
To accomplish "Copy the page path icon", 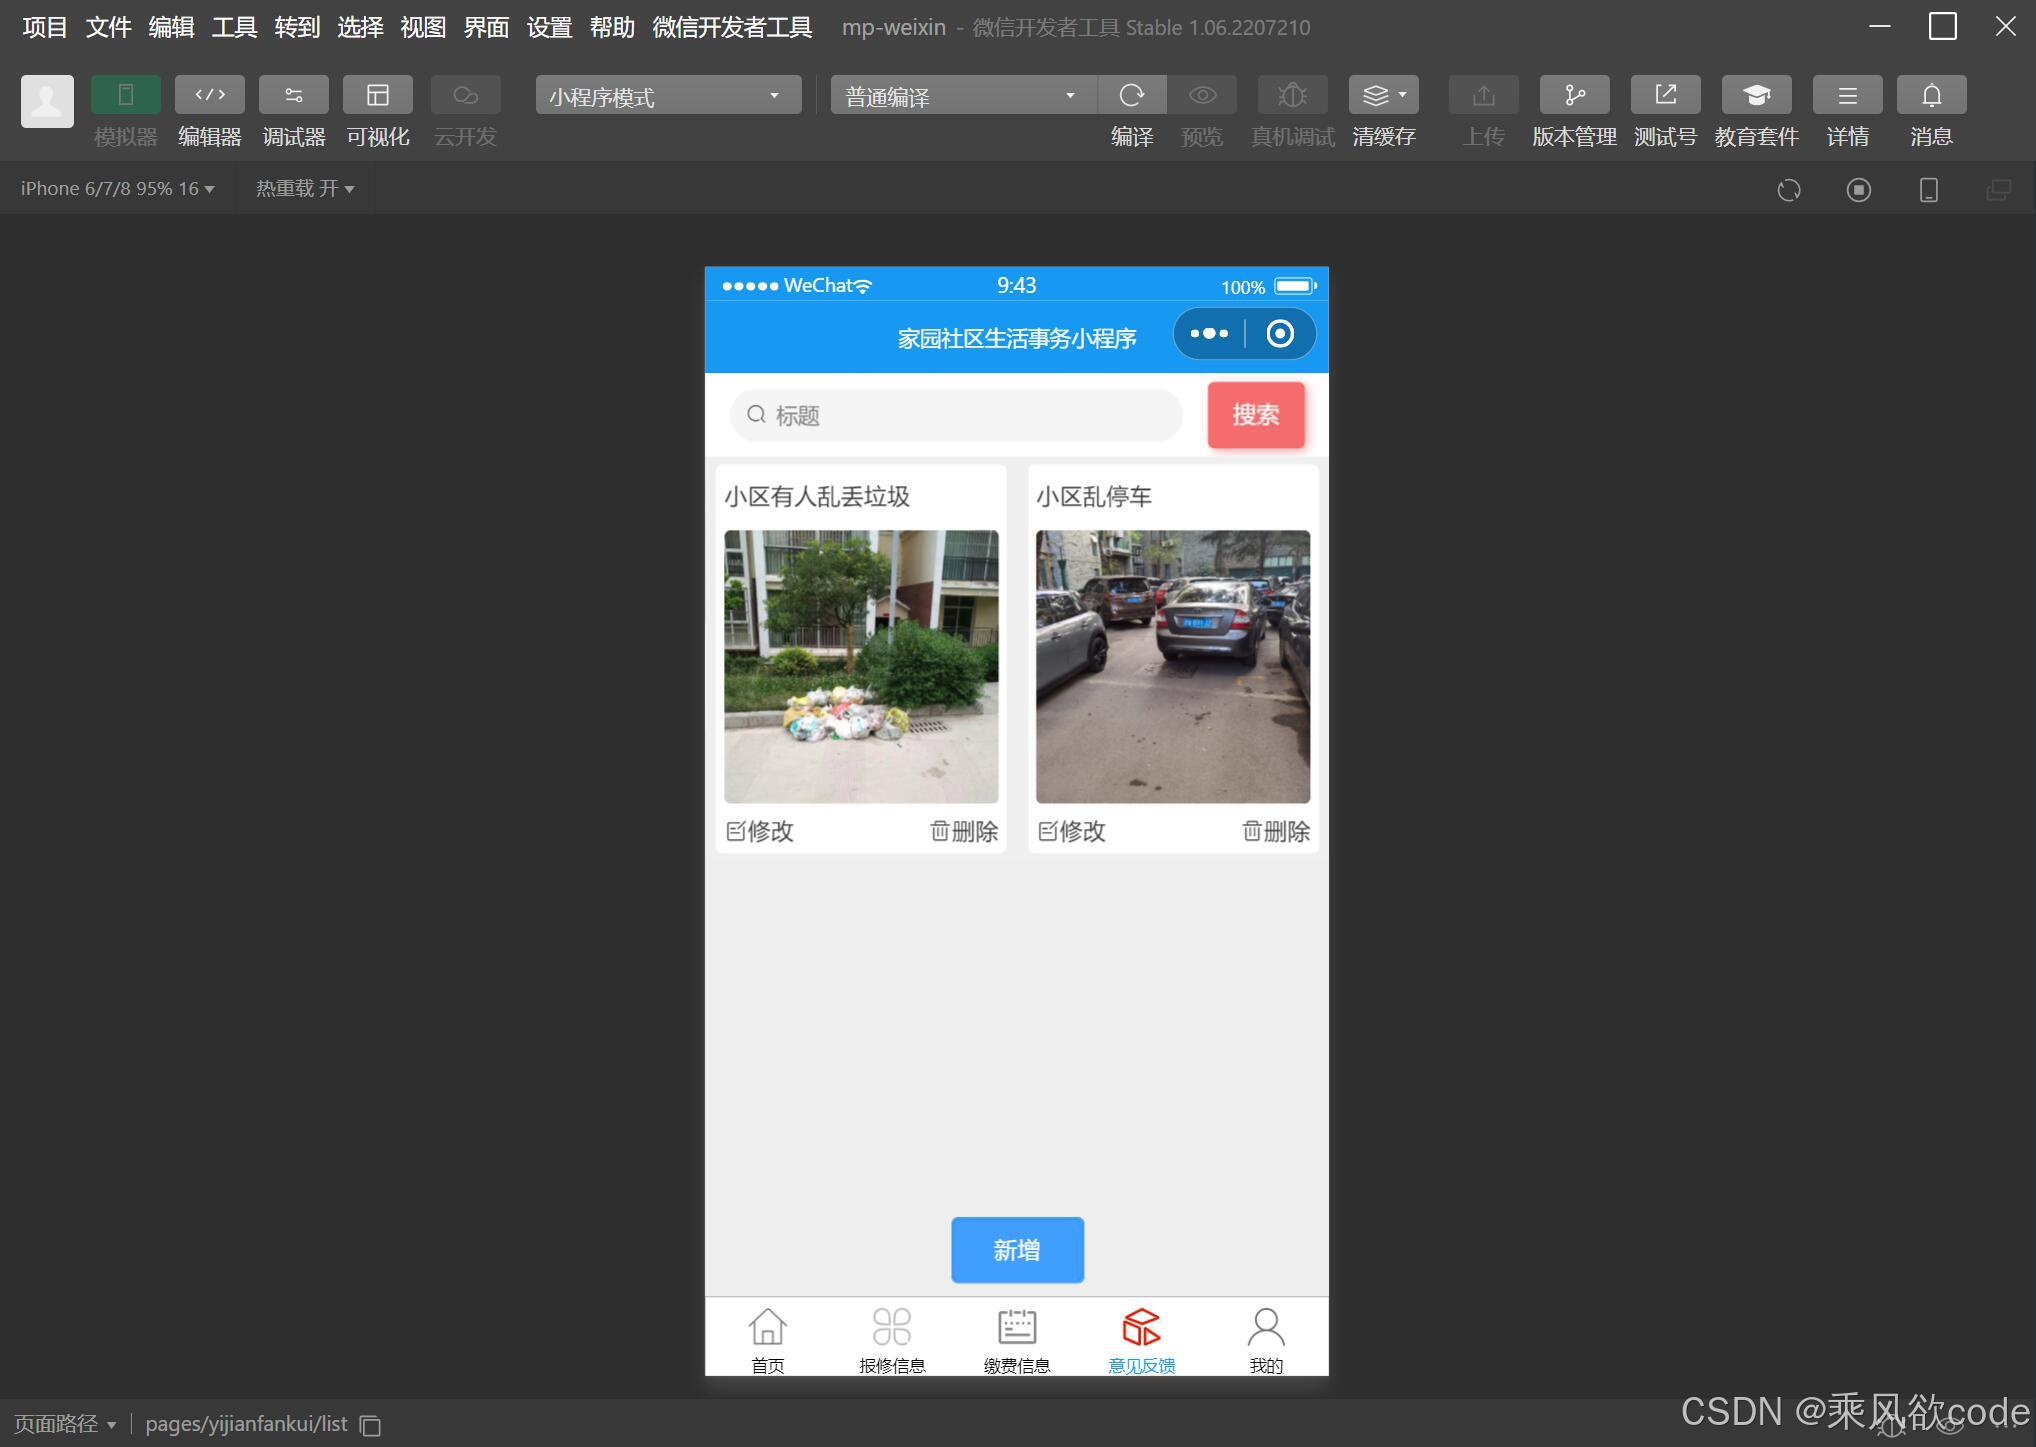I will (x=371, y=1425).
